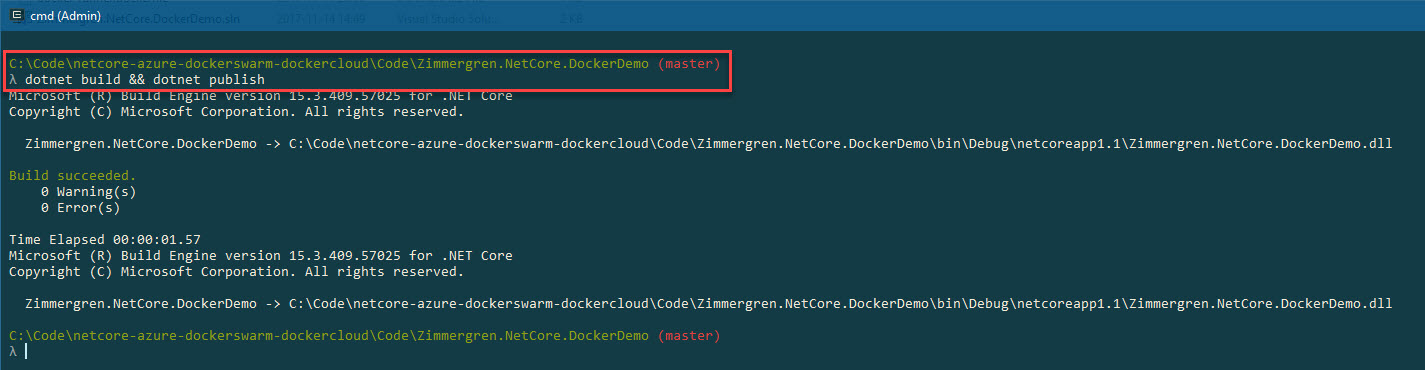Click the second 'Copyright (C) Microsoft Corporation' line
The height and width of the screenshot is (370, 1425).
236,272
